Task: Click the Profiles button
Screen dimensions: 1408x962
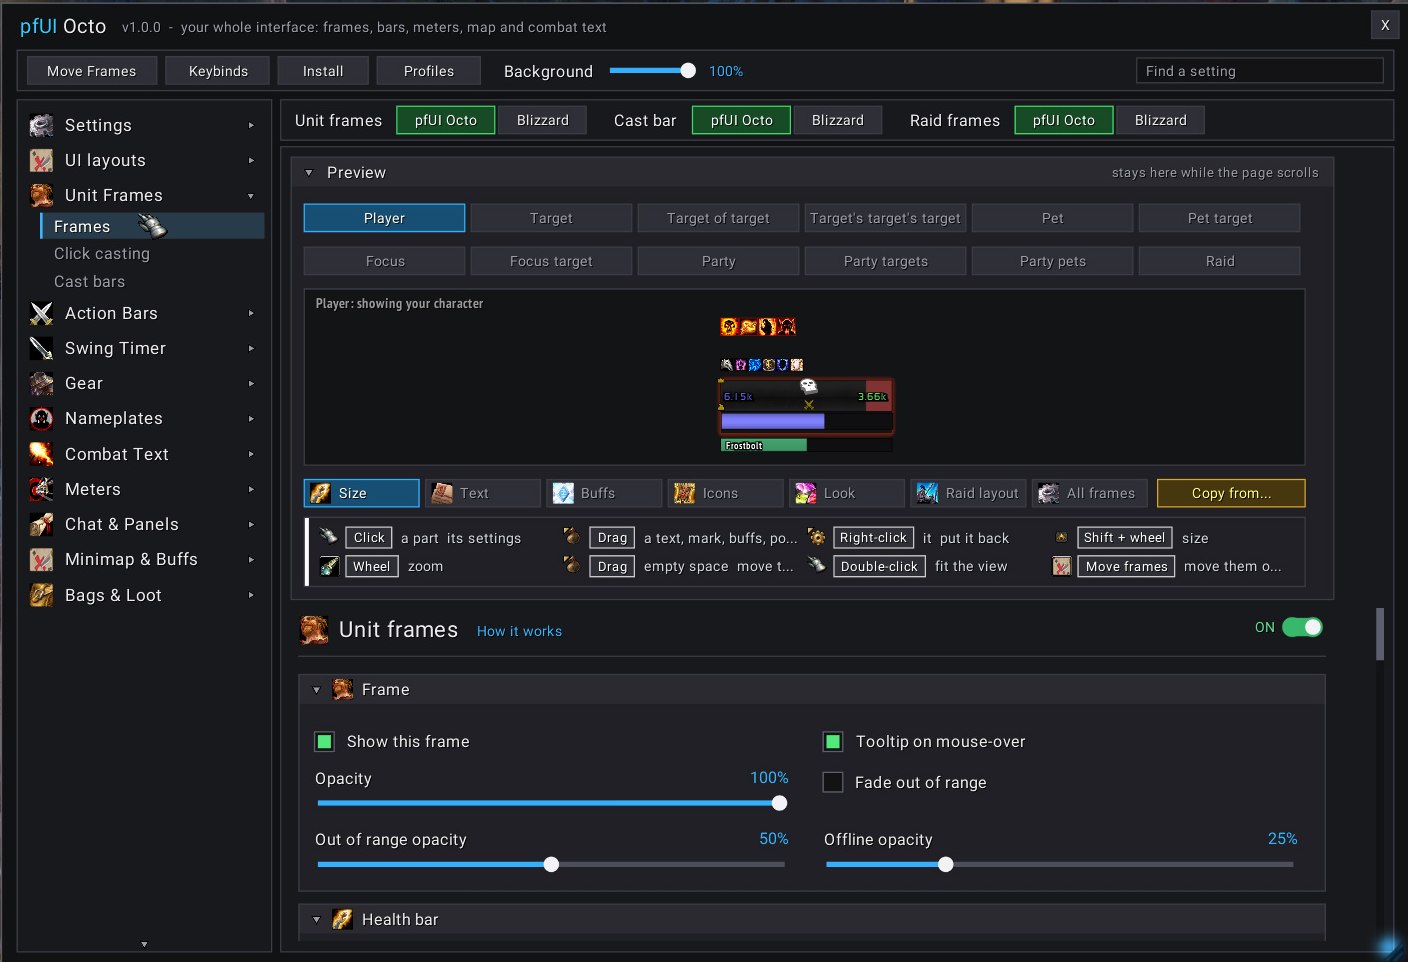Action: pyautogui.click(x=429, y=71)
